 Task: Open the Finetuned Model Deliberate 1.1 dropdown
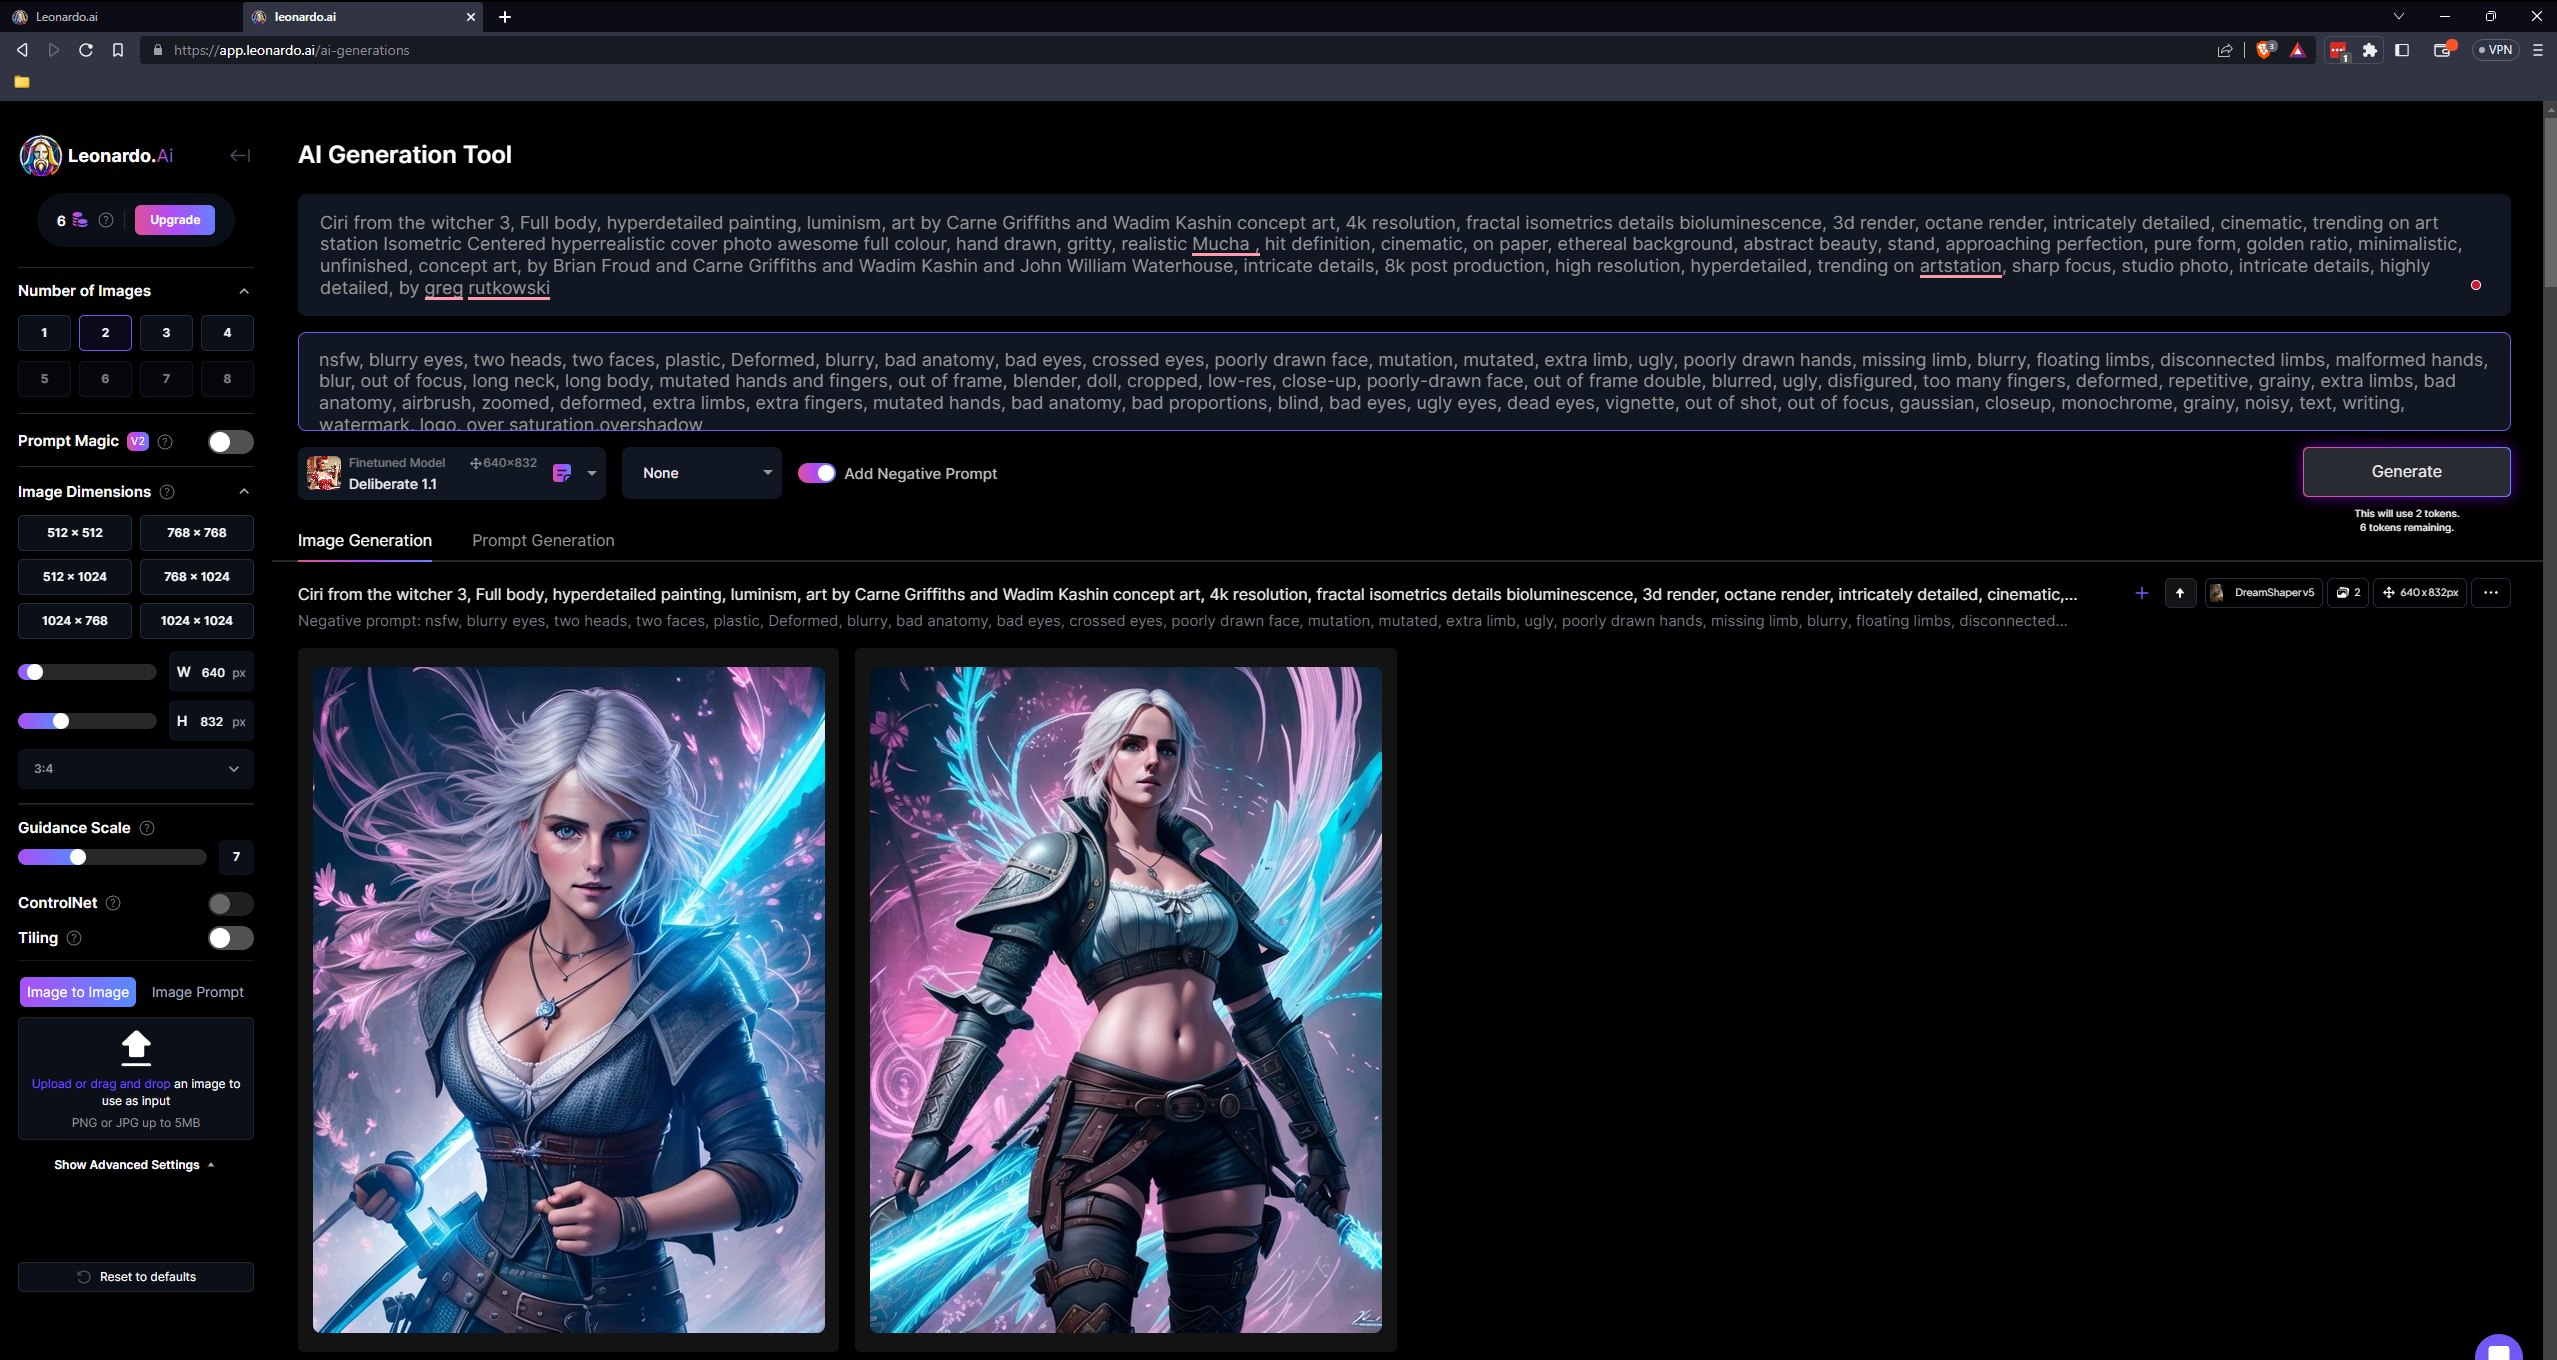[x=452, y=473]
